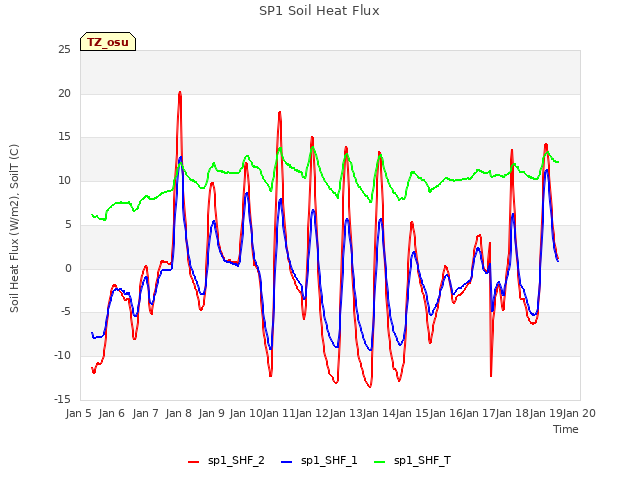This screenshot has height=480, width=640.
Task: Click the red series sharp dip on Jan 17
Action: click(x=491, y=376)
